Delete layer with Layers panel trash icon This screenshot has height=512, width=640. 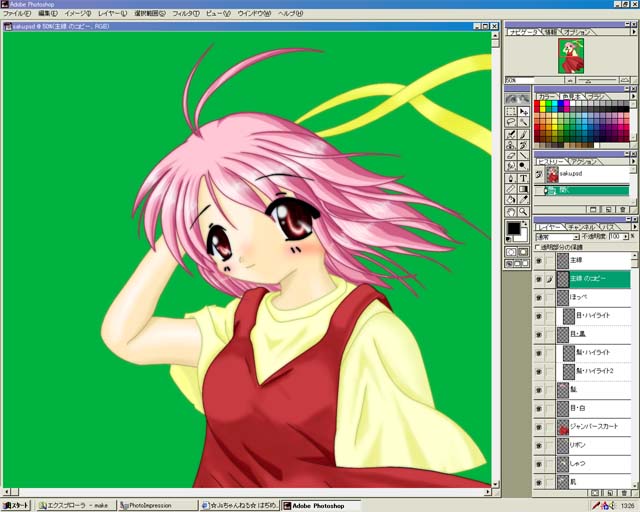pyautogui.click(x=624, y=493)
